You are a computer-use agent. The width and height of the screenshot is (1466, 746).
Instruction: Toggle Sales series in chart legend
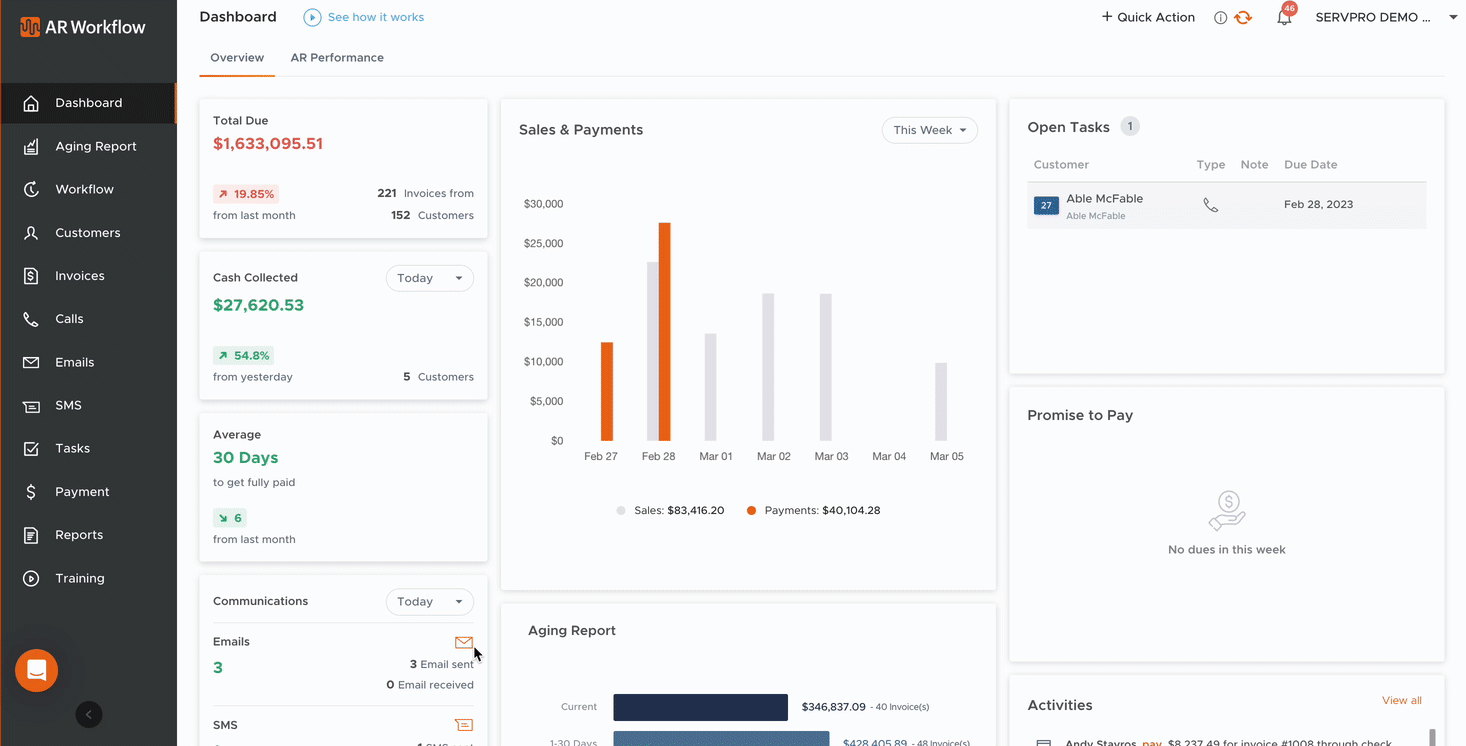pos(669,511)
